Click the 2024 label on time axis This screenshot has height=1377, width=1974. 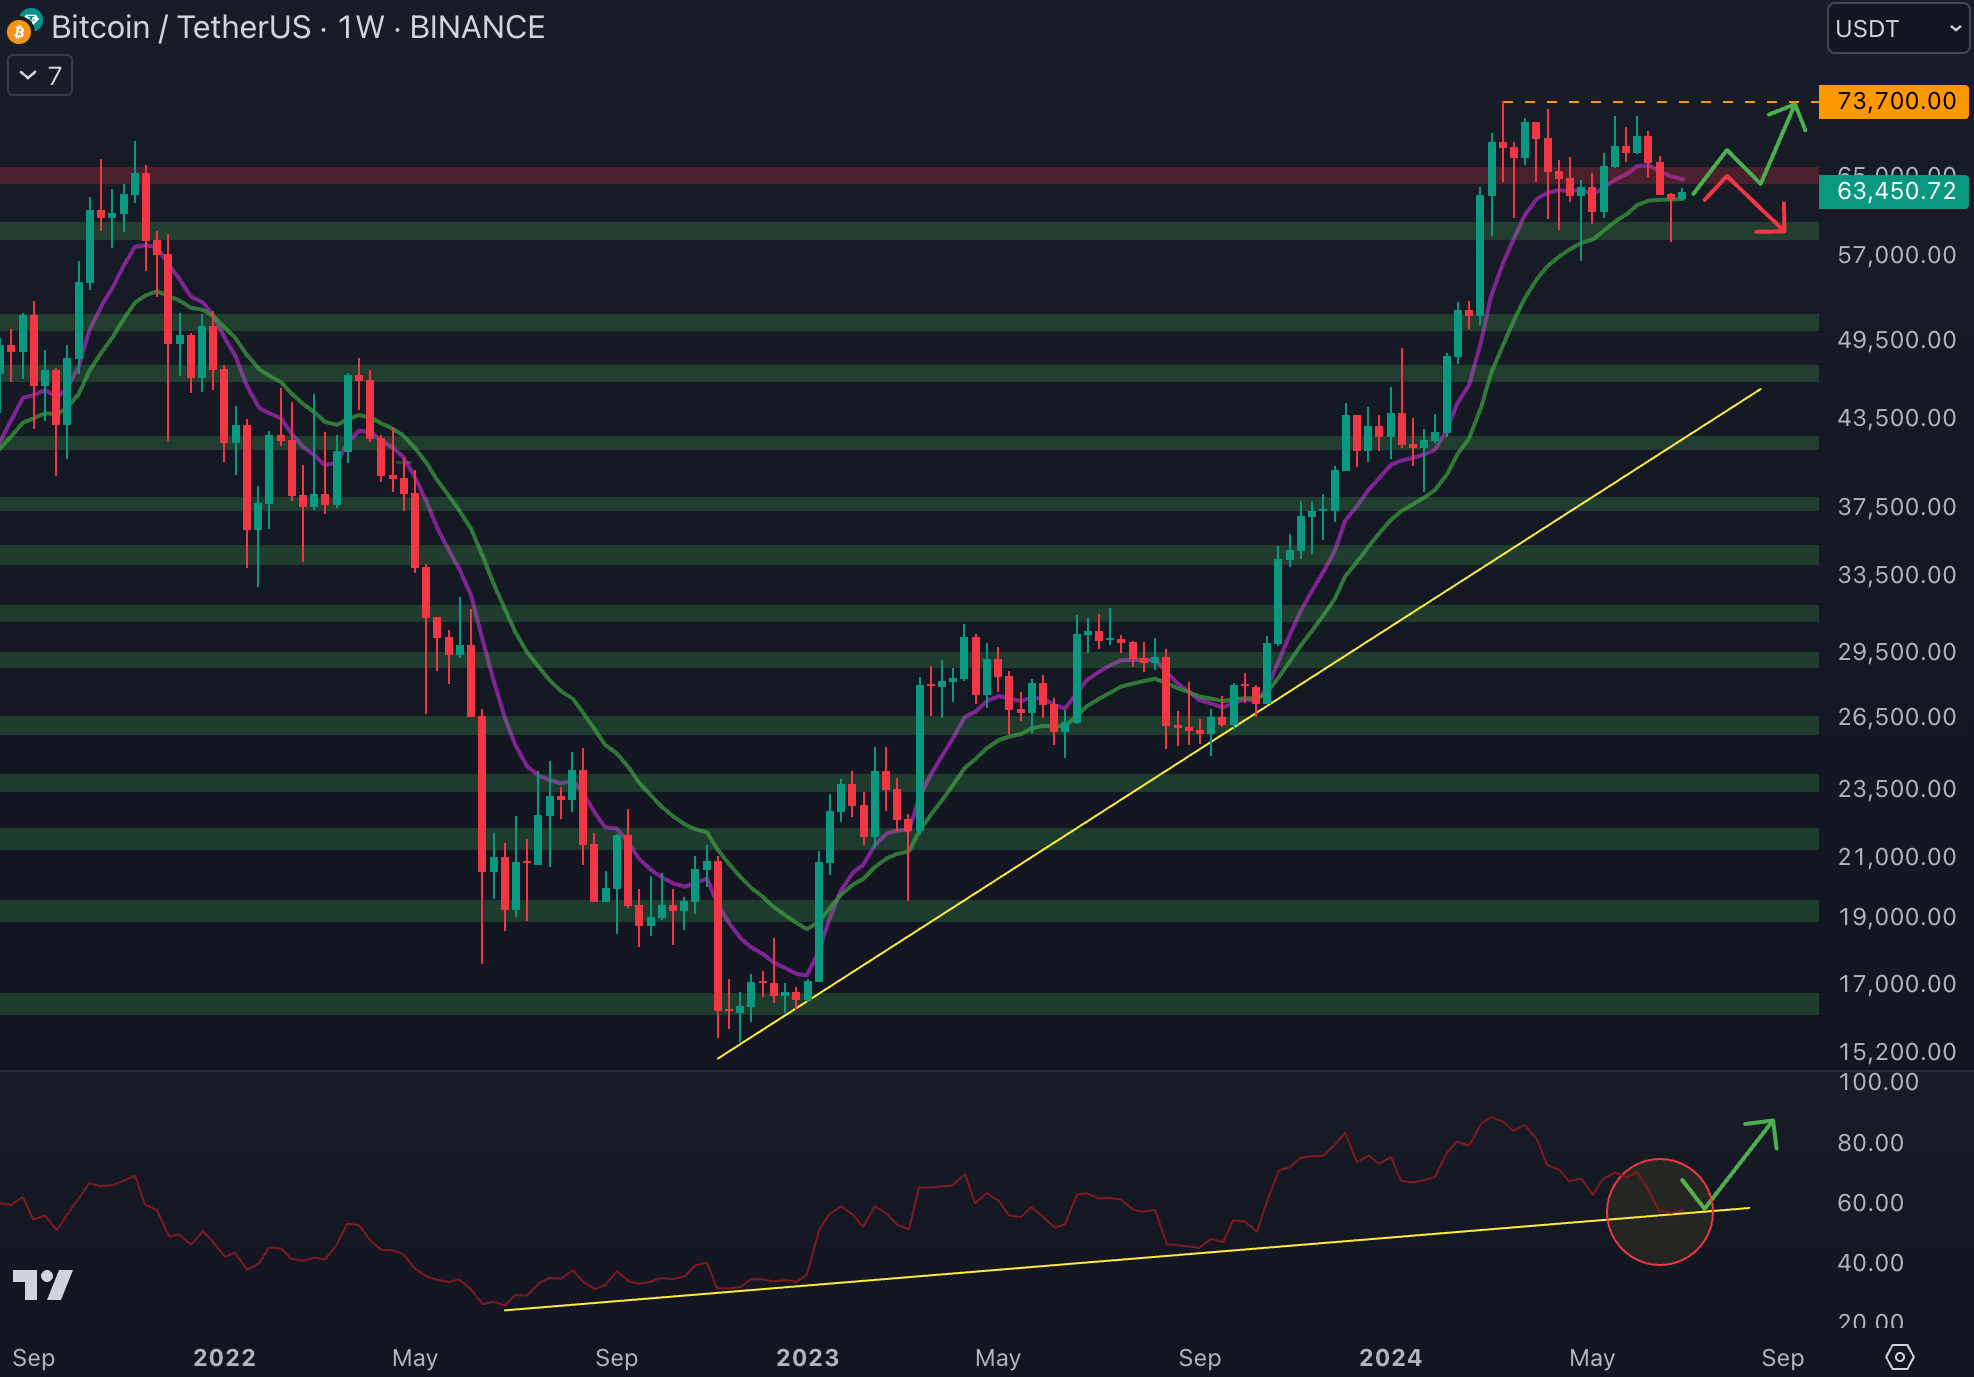(x=1390, y=1357)
